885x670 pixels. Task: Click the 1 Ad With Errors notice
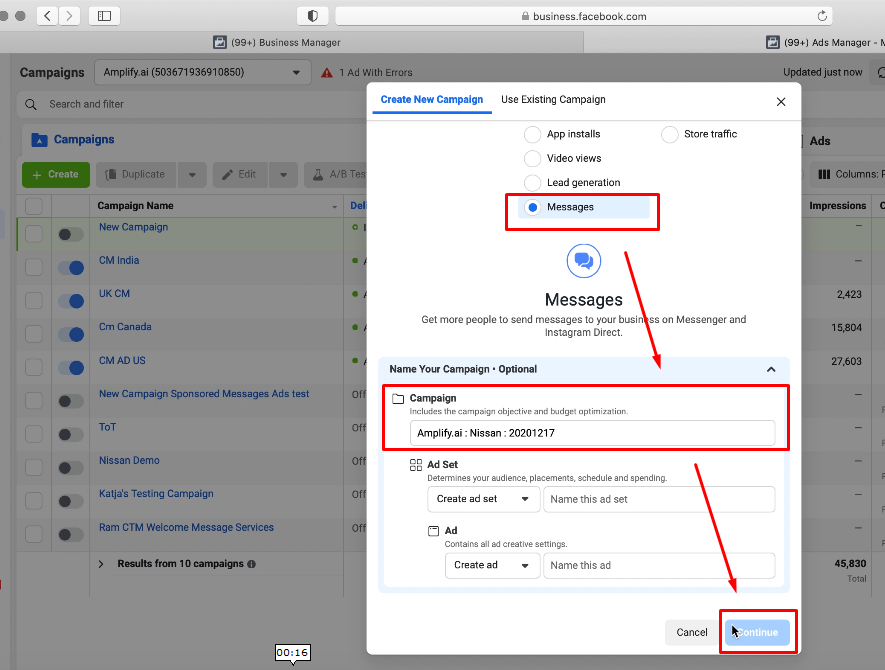(376, 73)
